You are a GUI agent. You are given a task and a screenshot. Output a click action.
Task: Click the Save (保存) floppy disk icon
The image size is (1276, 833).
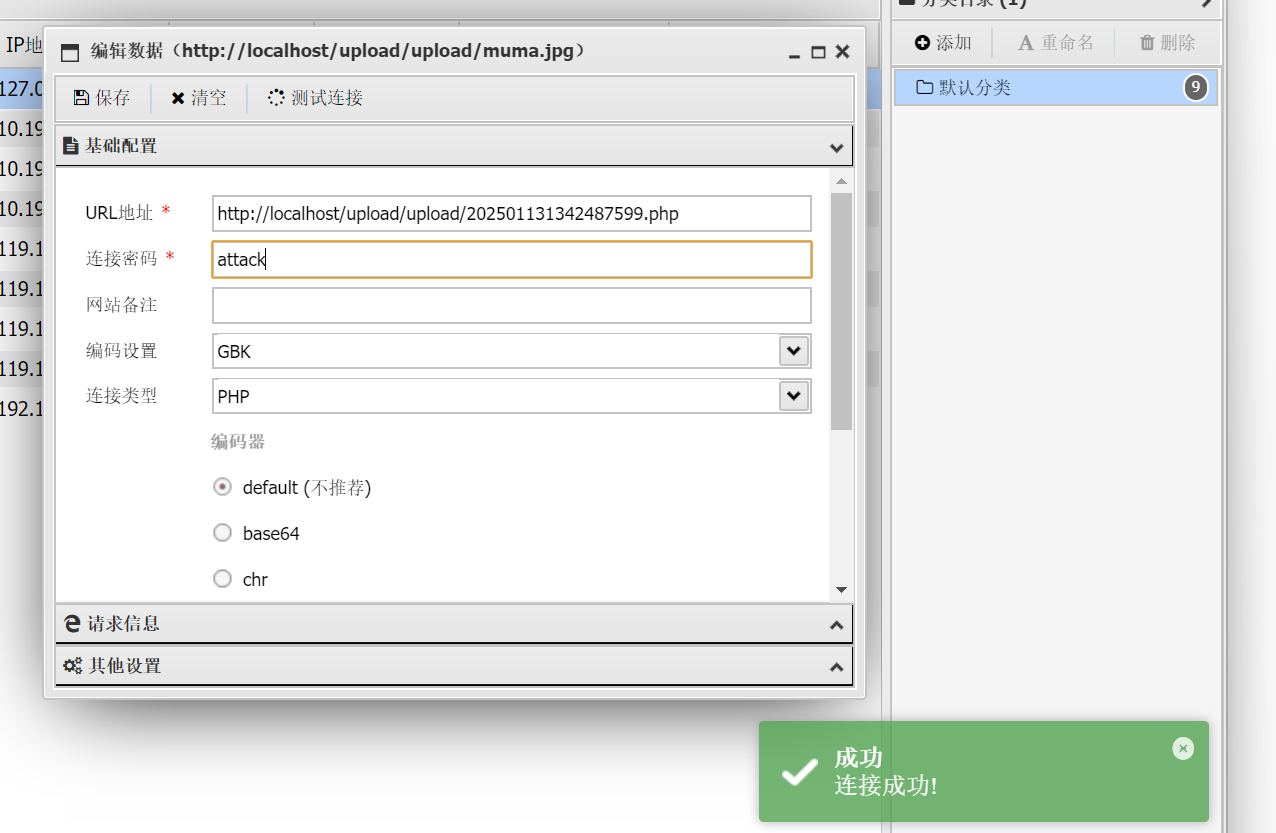pyautogui.click(x=81, y=98)
